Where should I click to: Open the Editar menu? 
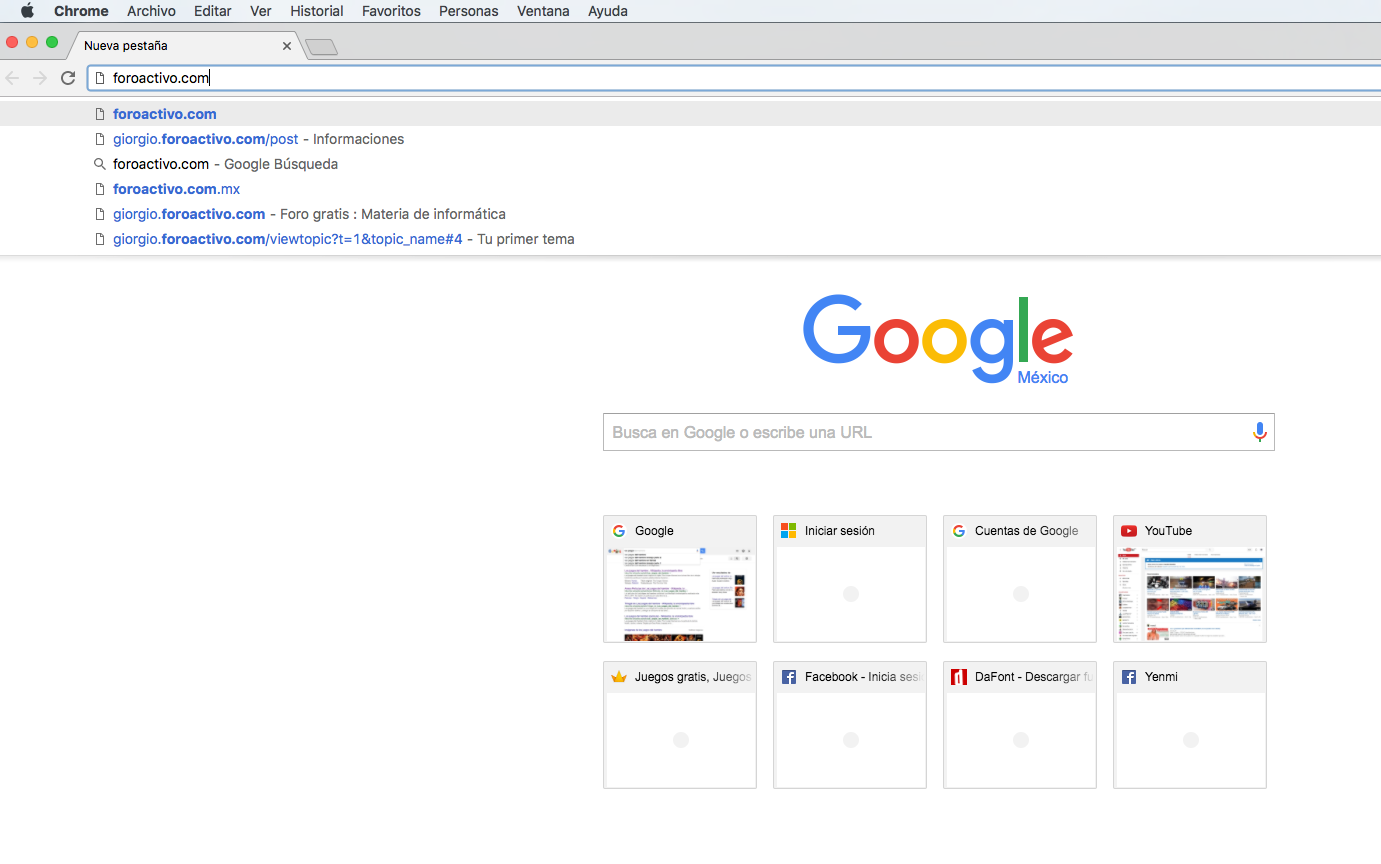[x=213, y=11]
